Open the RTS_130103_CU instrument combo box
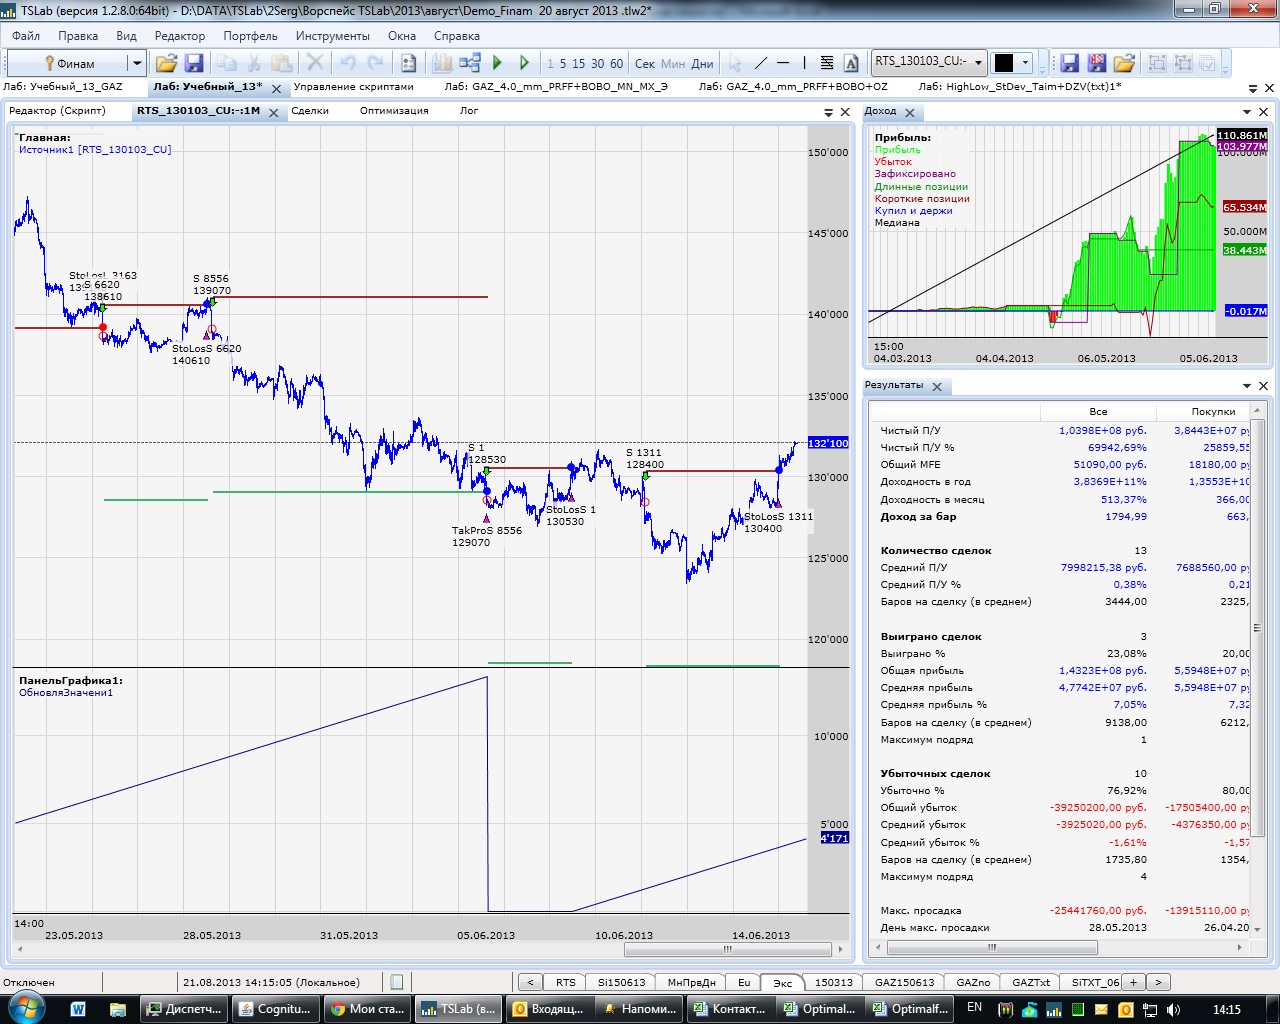Image resolution: width=1280 pixels, height=1024 pixels. coord(928,62)
